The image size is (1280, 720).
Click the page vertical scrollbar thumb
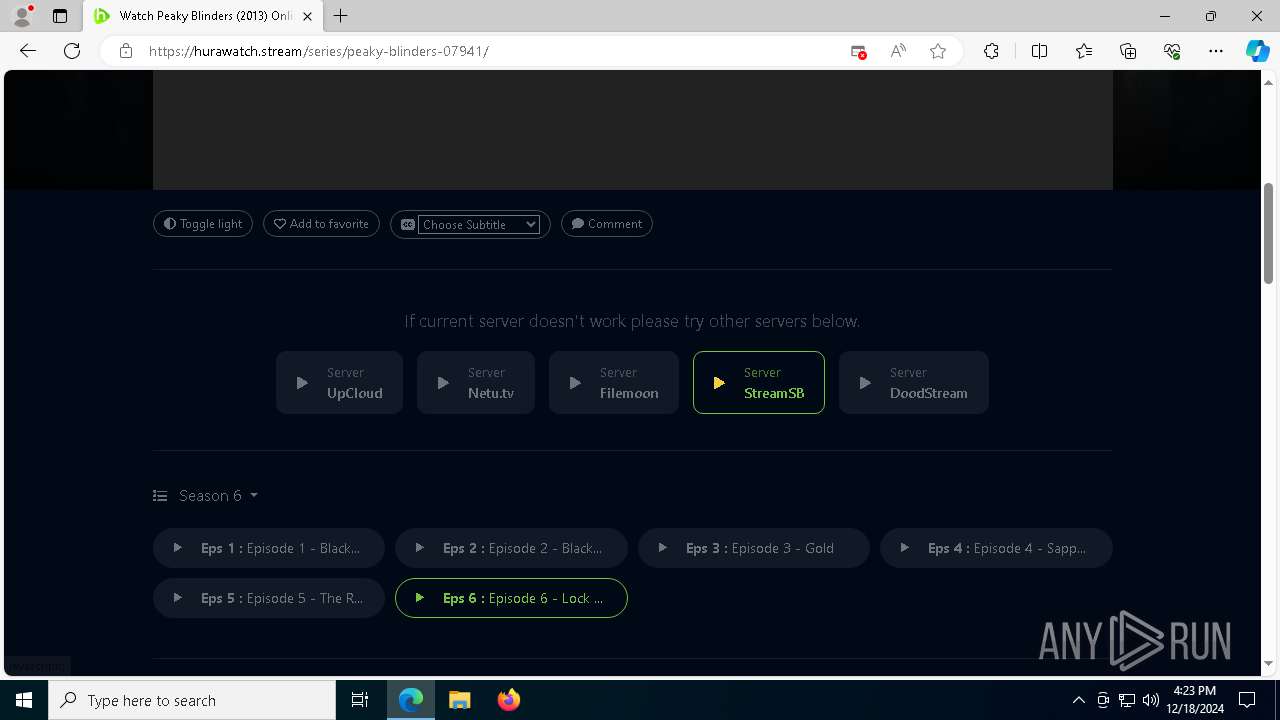[x=1269, y=232]
